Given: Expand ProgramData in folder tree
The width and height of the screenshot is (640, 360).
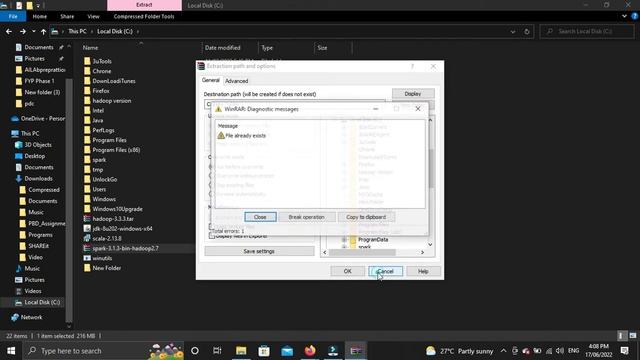Looking at the screenshot, I should tap(344, 240).
